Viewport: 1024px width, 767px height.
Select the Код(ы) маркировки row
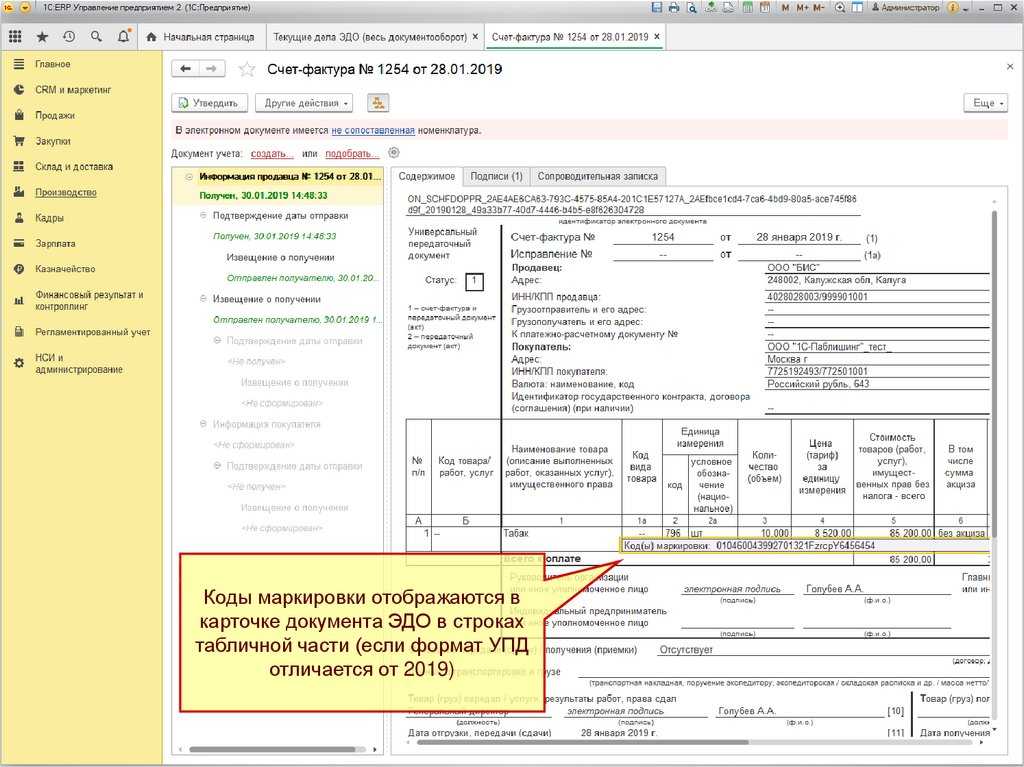(x=805, y=546)
